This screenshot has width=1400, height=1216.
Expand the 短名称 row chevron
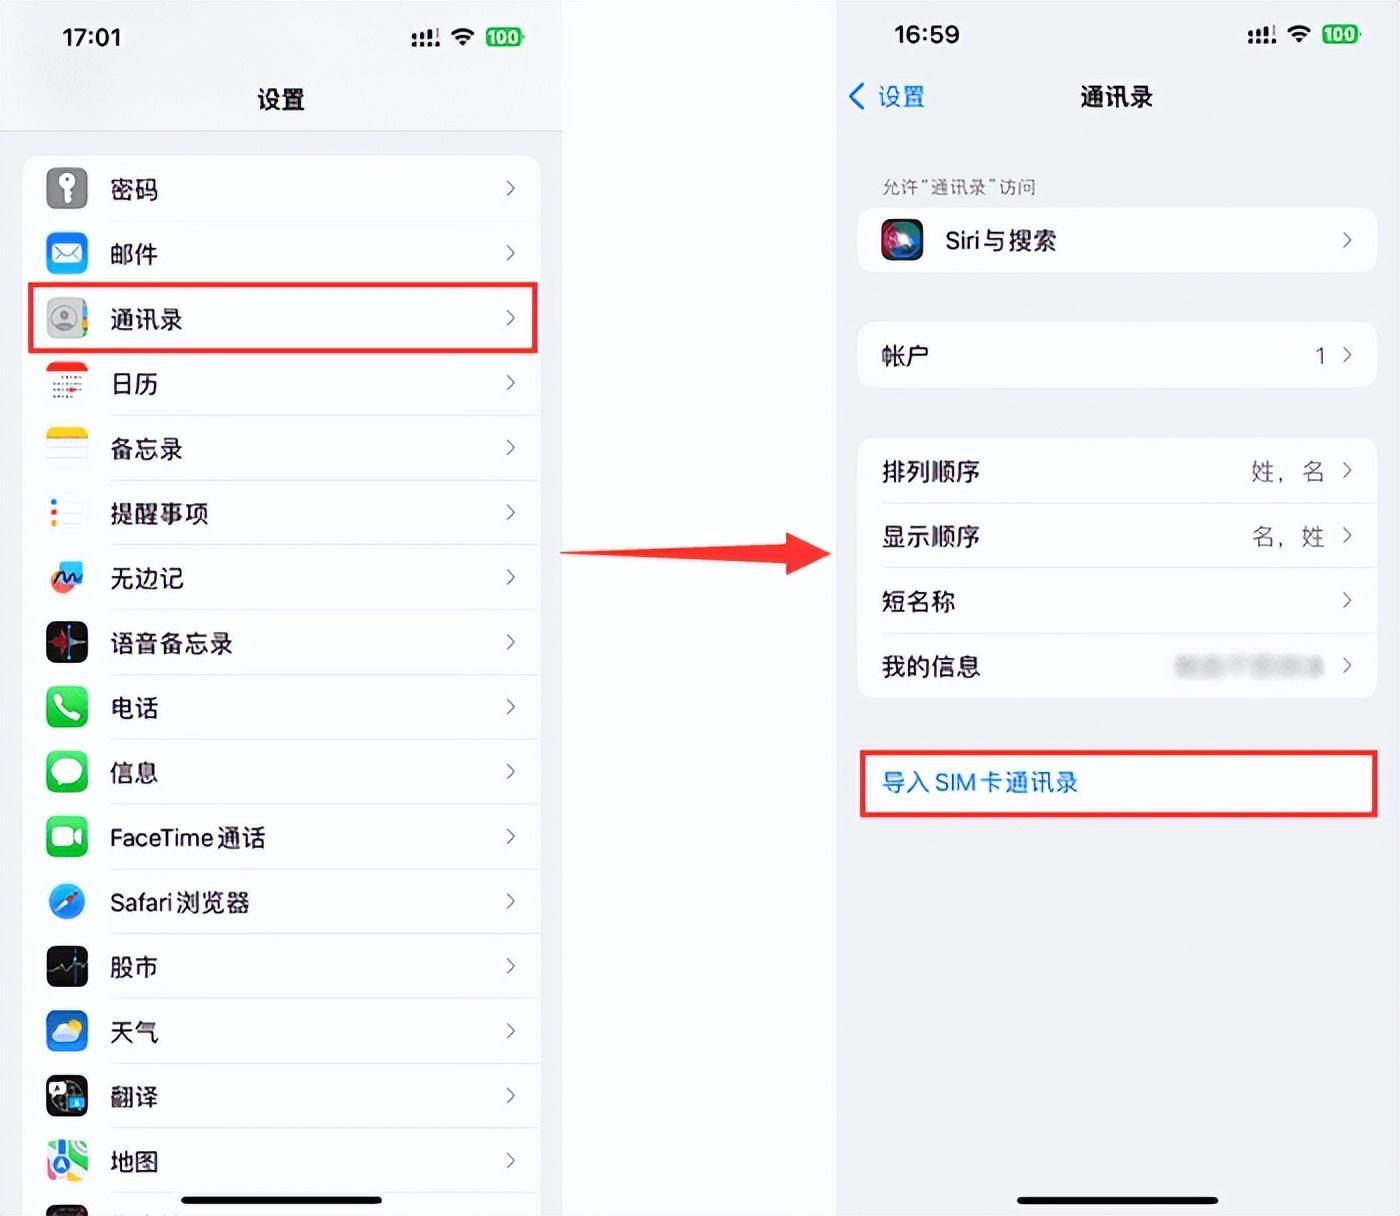click(x=1347, y=600)
